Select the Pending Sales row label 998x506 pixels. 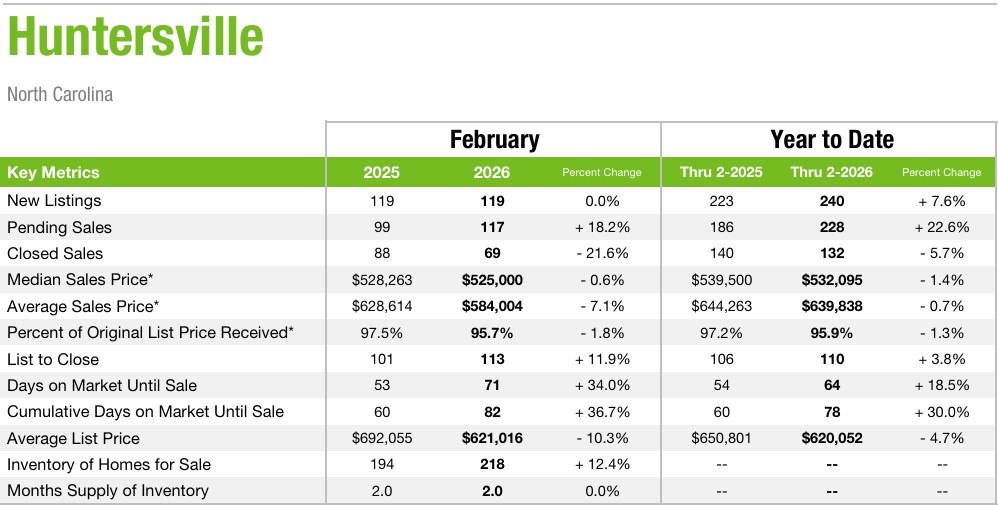click(x=60, y=227)
